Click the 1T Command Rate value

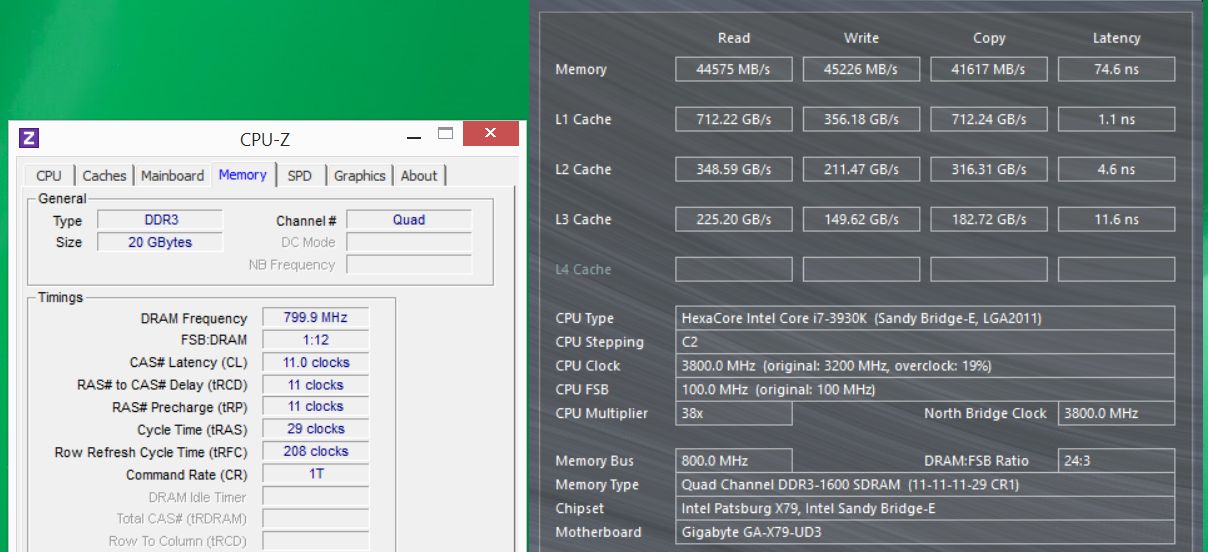click(315, 474)
